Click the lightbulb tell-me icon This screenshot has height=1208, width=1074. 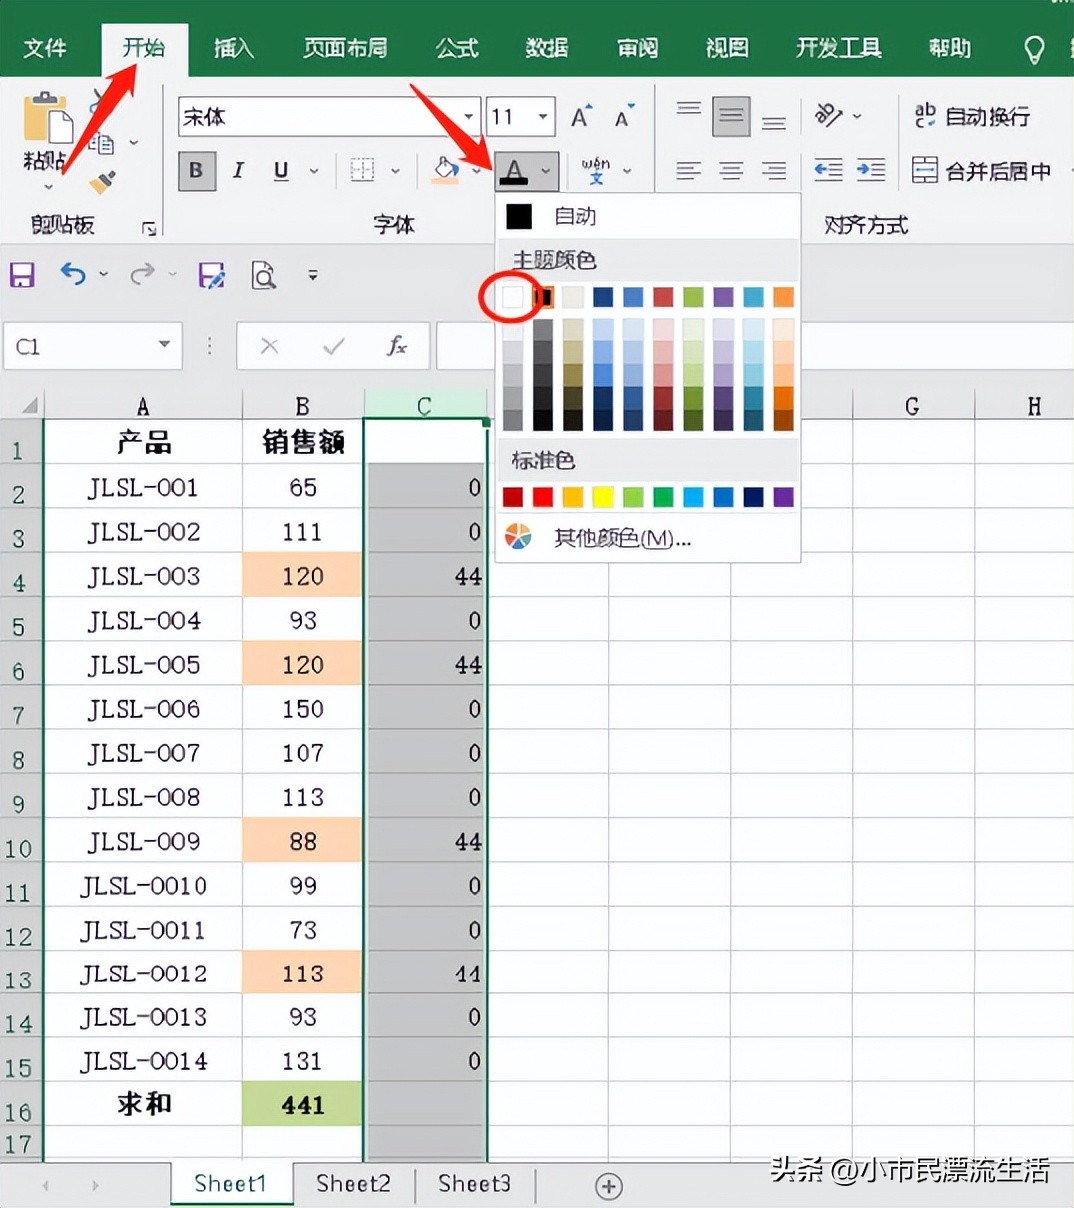point(1034,49)
